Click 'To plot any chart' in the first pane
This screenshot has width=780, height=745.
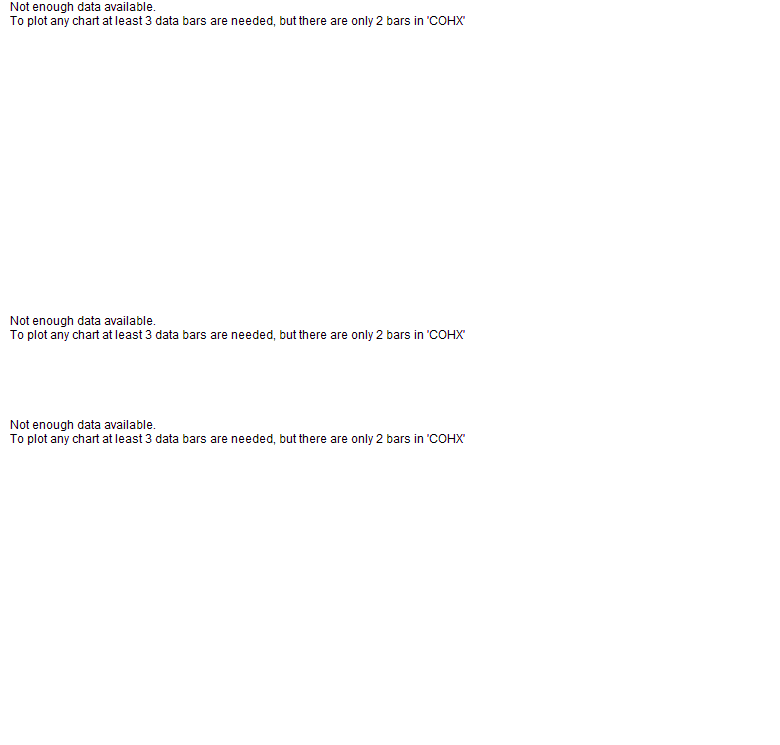pos(55,21)
